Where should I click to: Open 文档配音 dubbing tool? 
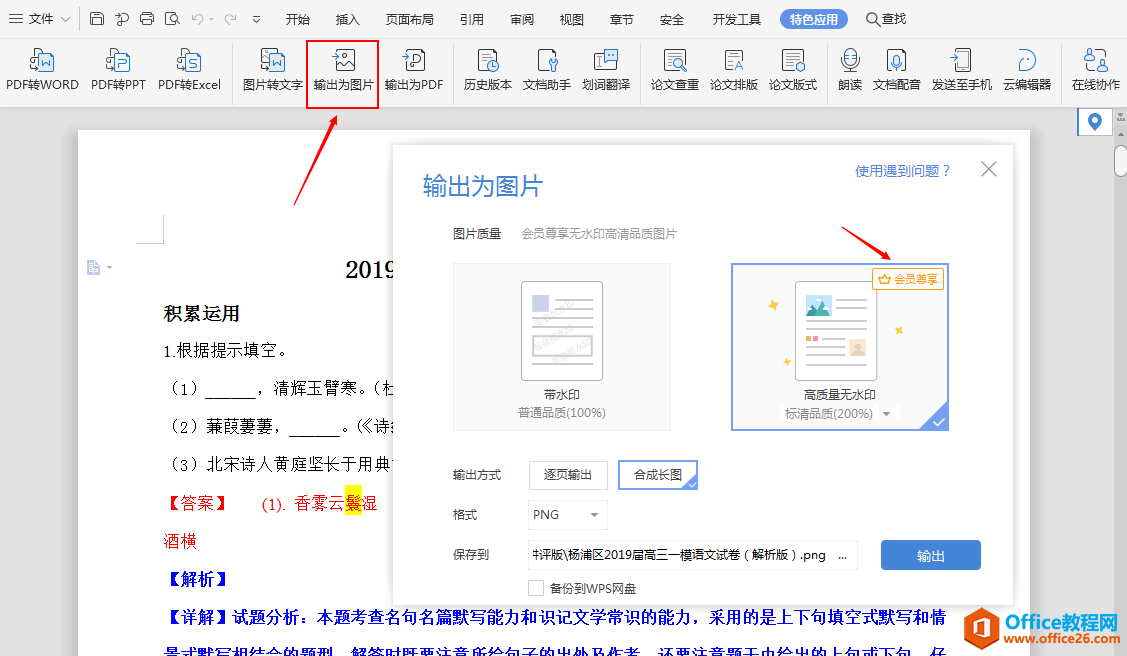click(x=896, y=70)
